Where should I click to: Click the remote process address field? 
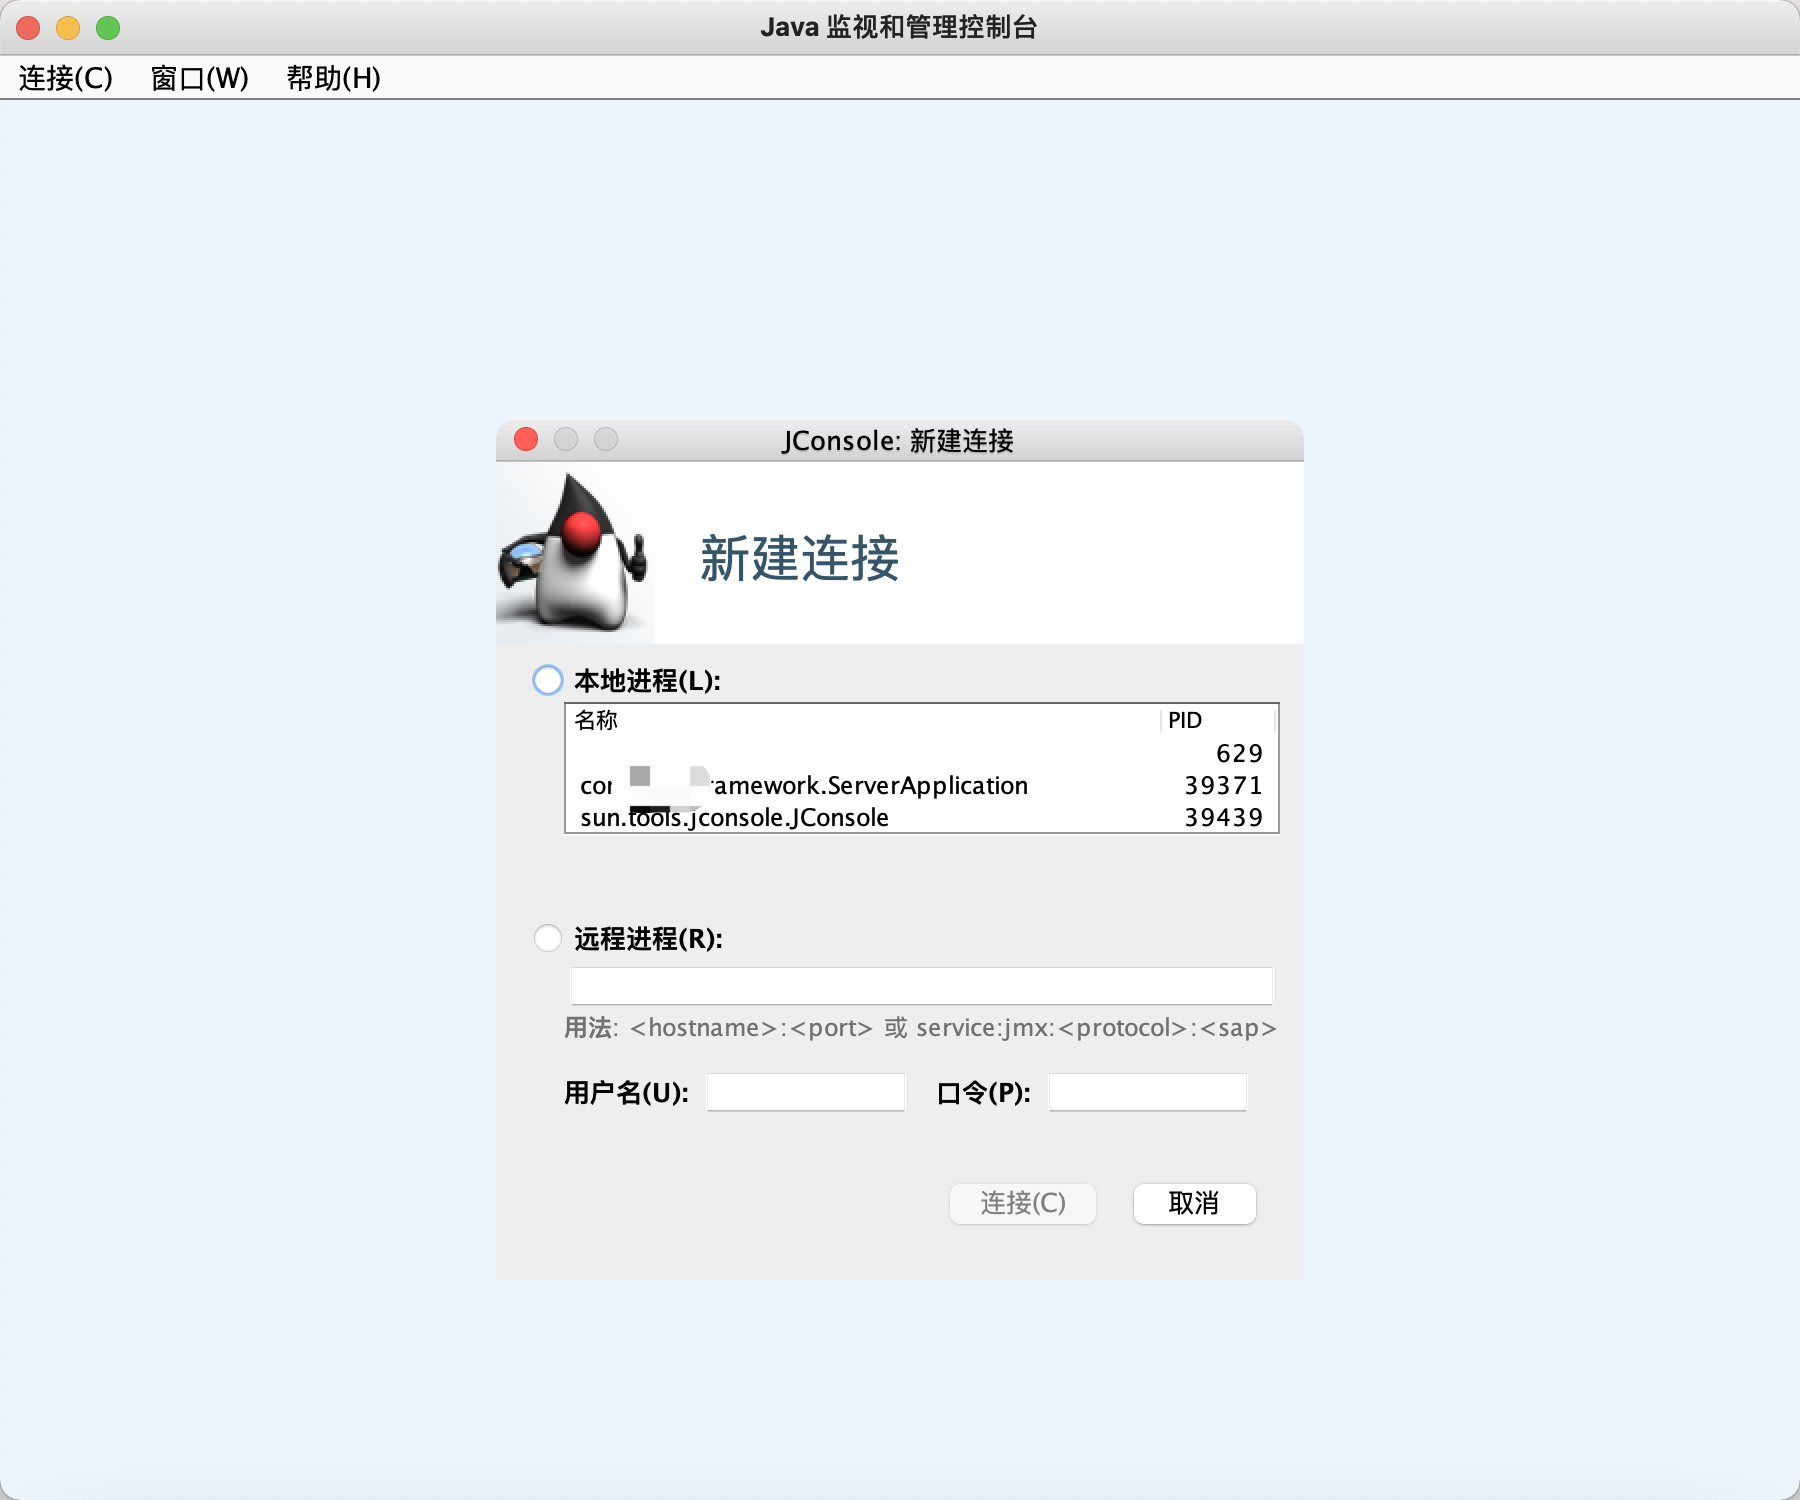tap(921, 985)
